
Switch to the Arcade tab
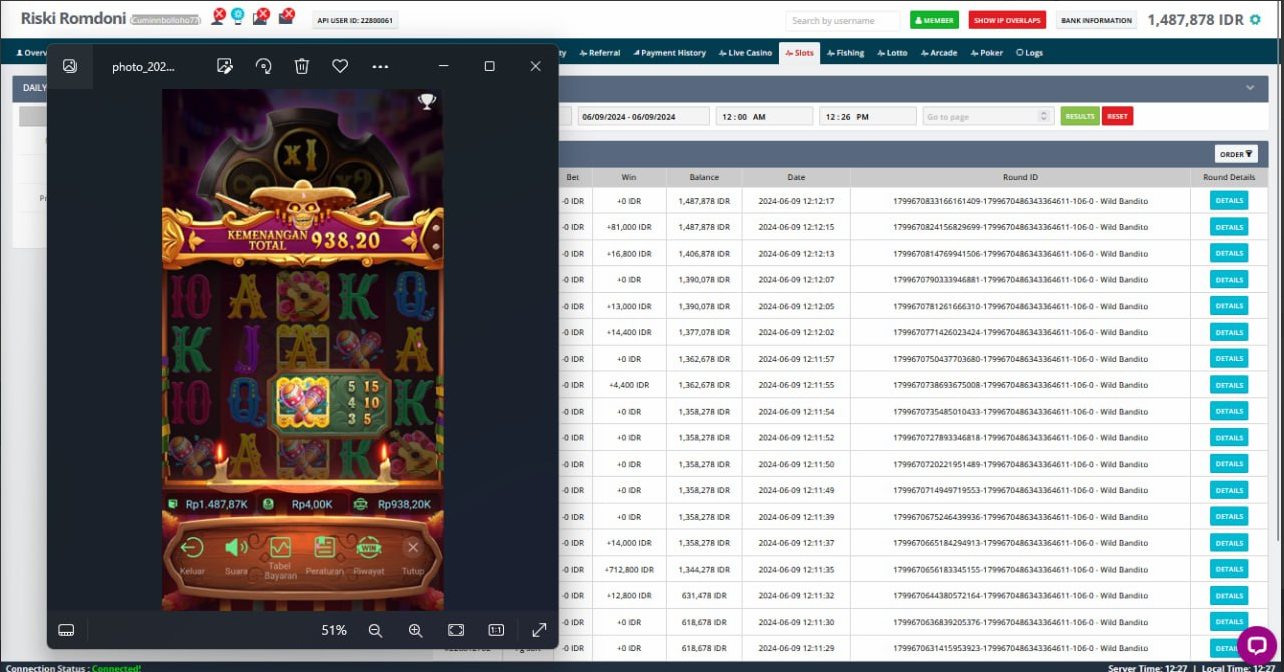coord(938,53)
